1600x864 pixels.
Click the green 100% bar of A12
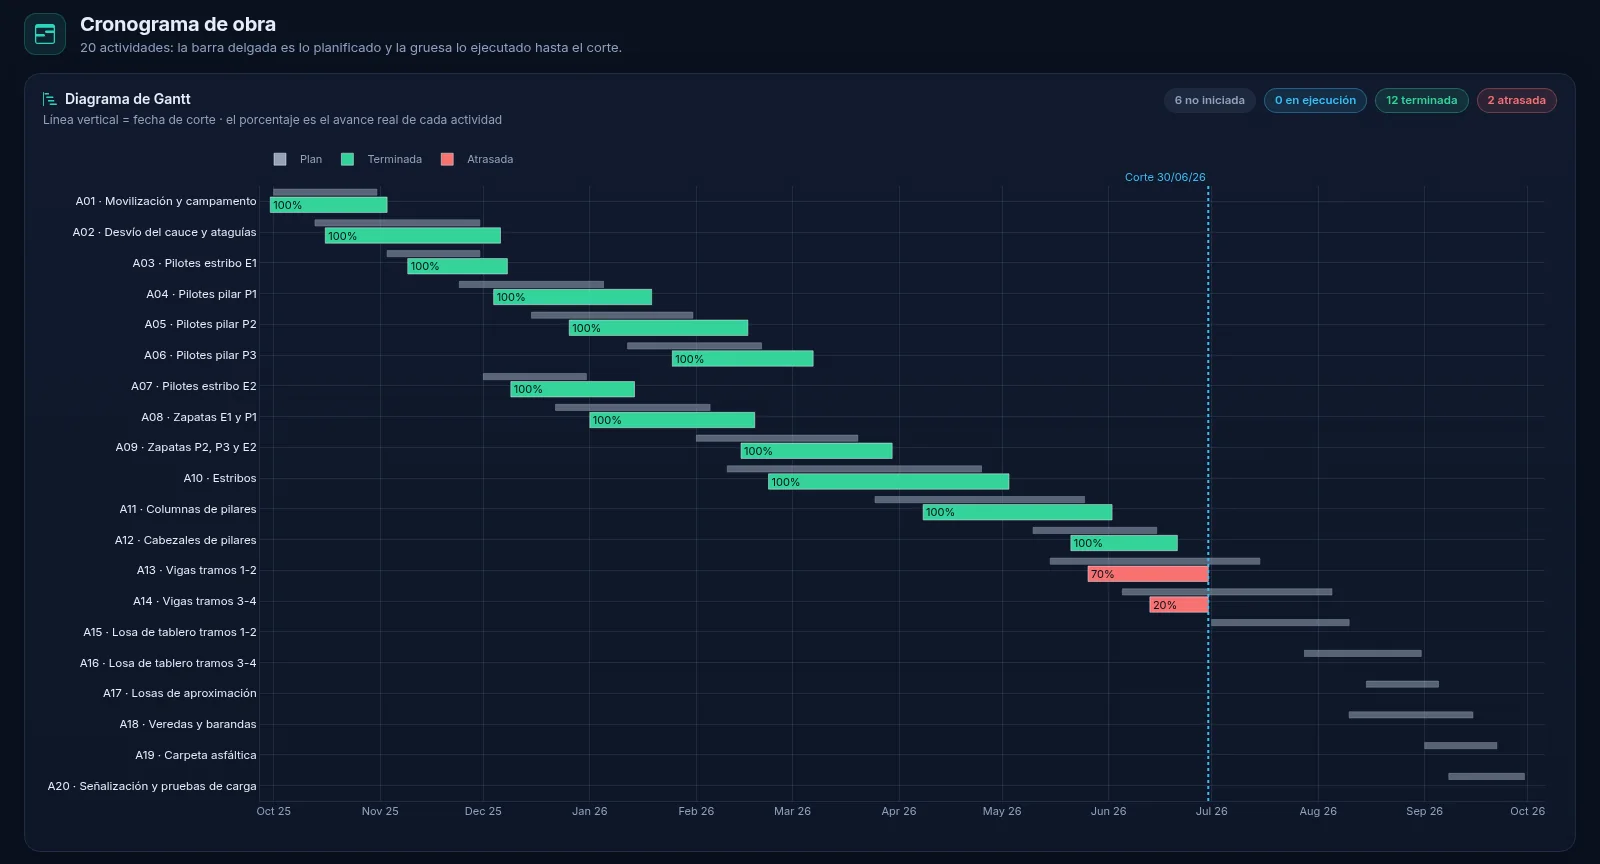tap(1124, 543)
